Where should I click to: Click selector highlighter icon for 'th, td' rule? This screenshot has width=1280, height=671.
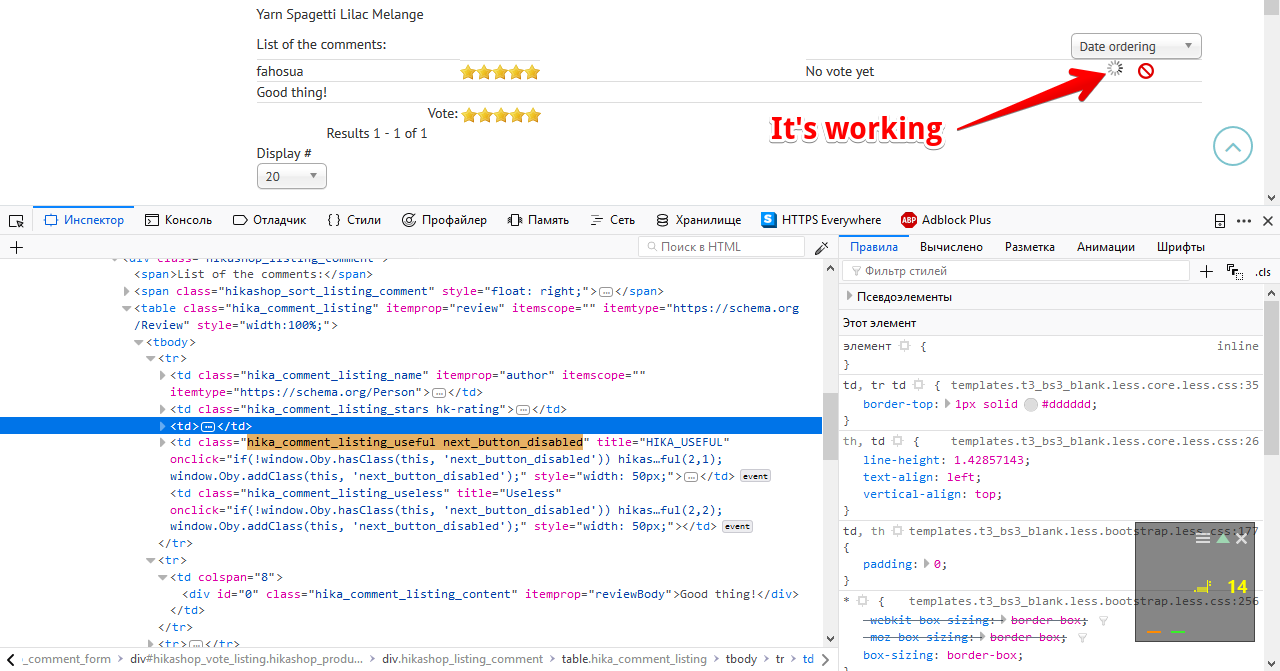897,441
